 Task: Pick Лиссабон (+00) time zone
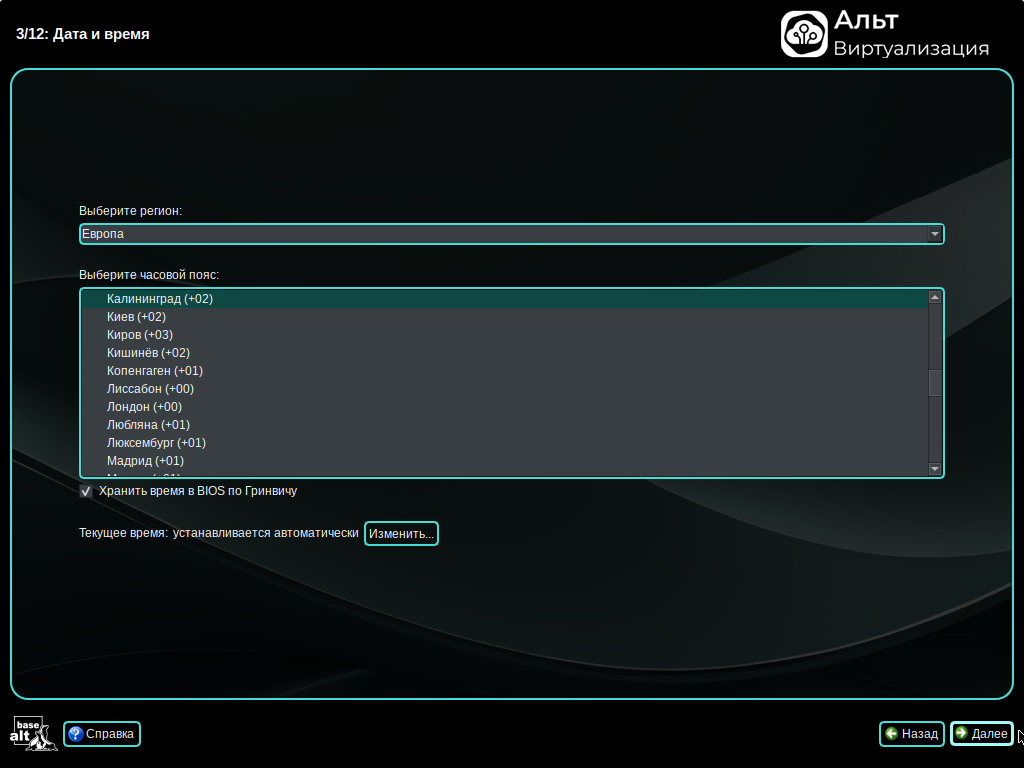pos(150,389)
